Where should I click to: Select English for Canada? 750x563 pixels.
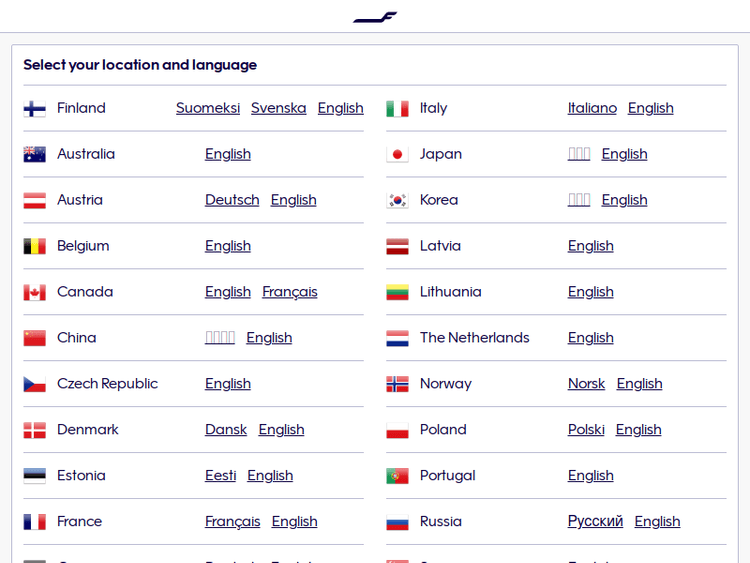(228, 292)
